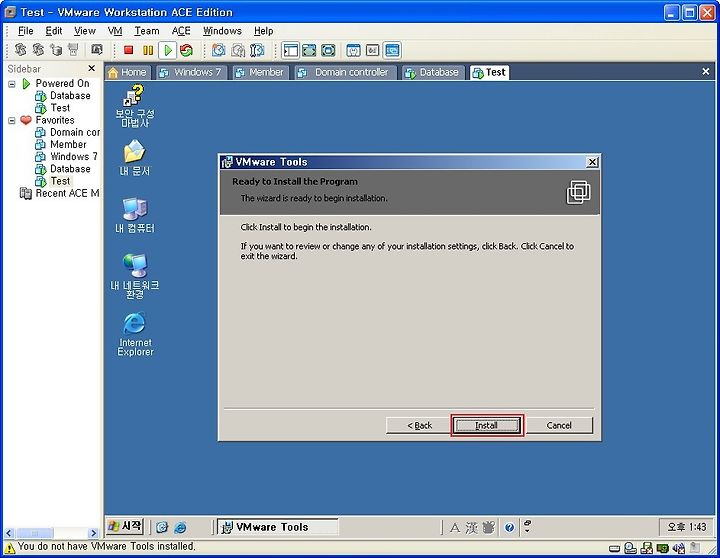The width and height of the screenshot is (720, 558).
Task: Click the Back button in wizard
Action: tap(419, 425)
